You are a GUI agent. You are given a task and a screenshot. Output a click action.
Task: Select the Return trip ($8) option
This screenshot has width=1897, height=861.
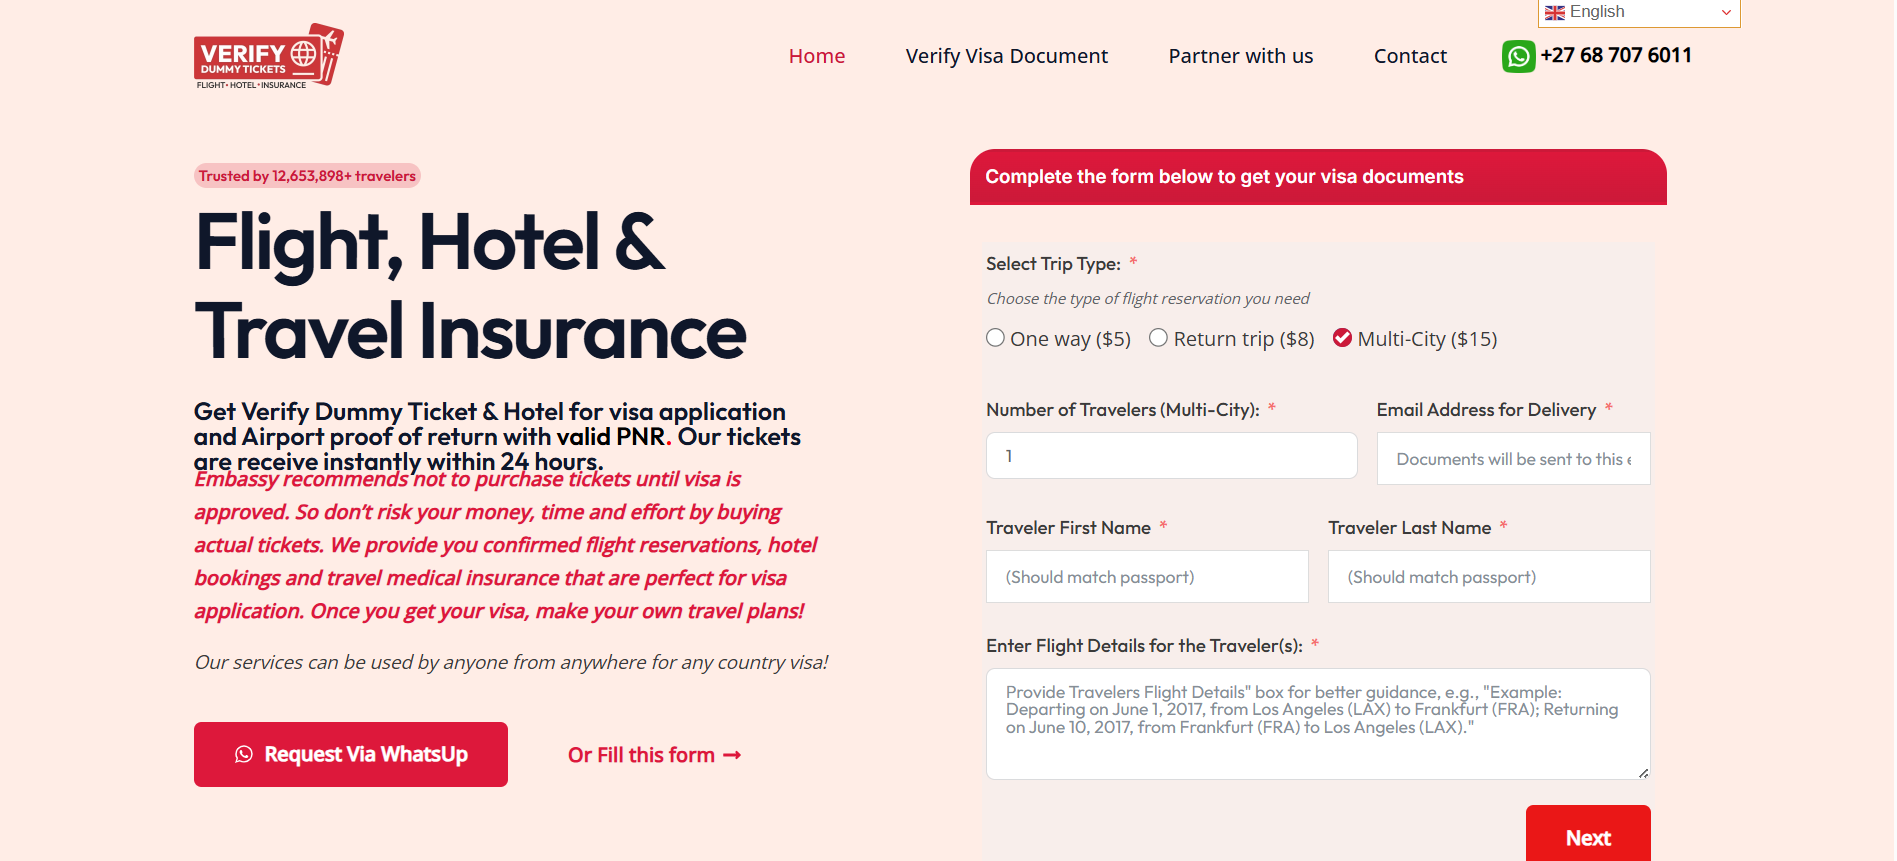1159,338
